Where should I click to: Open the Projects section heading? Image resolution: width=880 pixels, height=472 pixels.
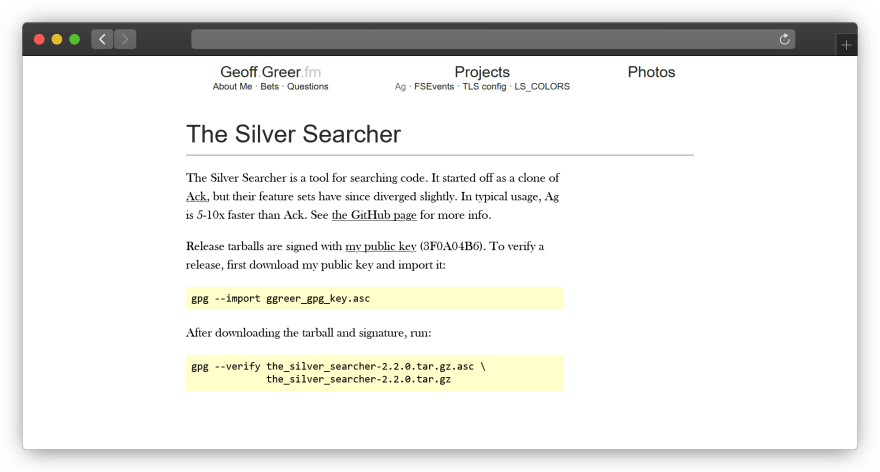pos(482,72)
